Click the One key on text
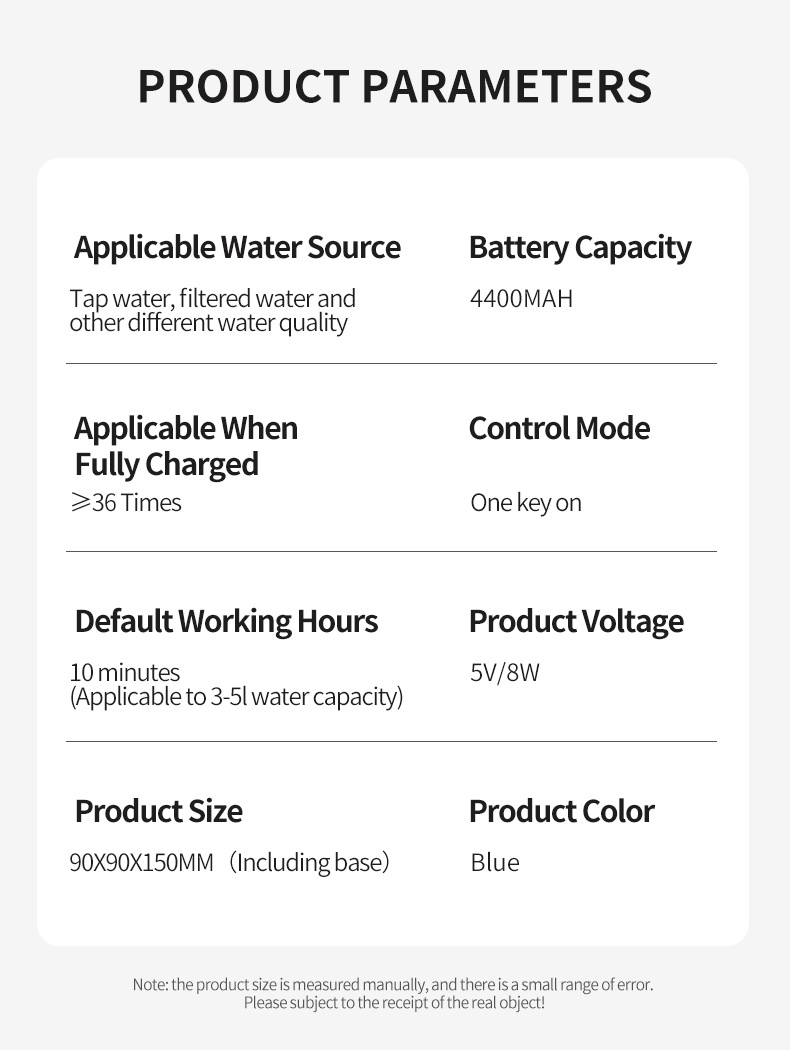790x1050 pixels. 526,503
